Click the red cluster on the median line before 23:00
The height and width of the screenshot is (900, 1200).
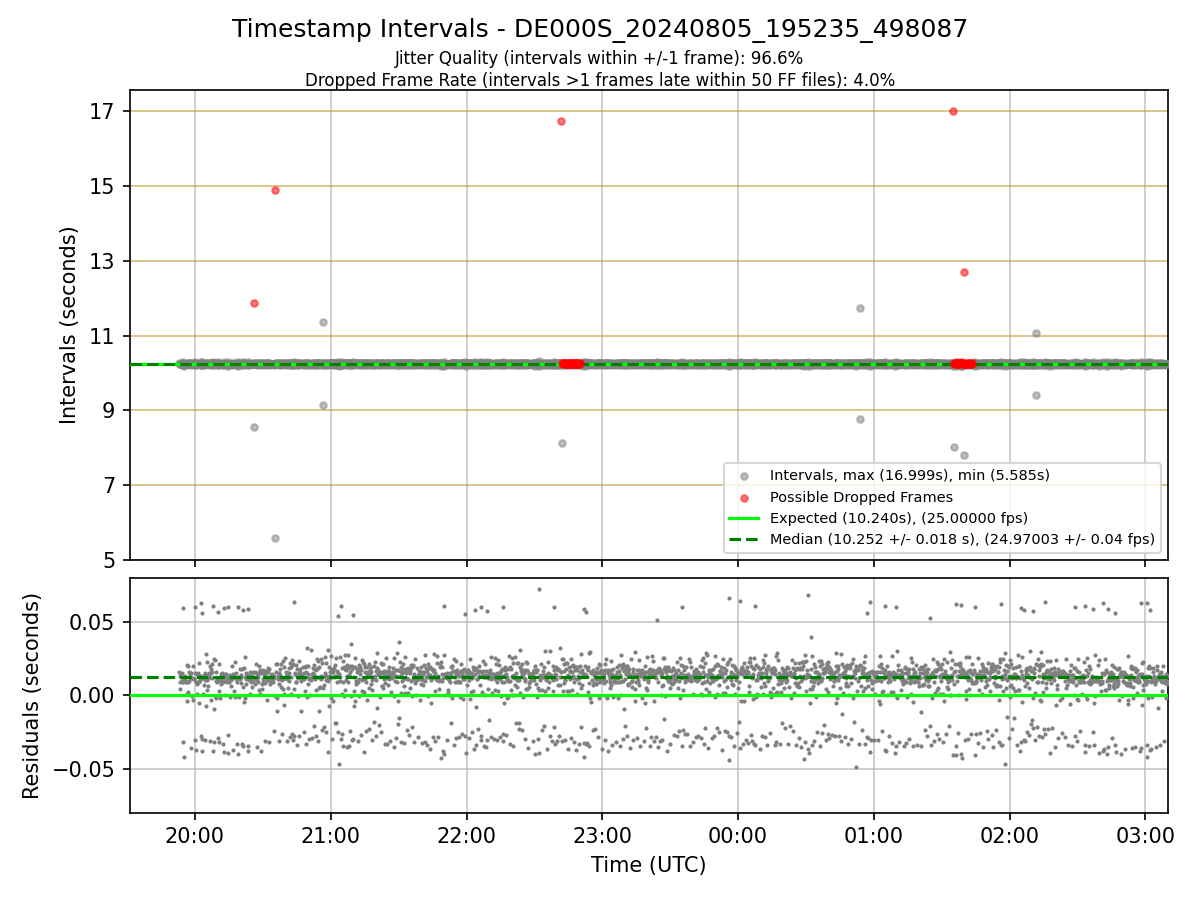point(571,364)
